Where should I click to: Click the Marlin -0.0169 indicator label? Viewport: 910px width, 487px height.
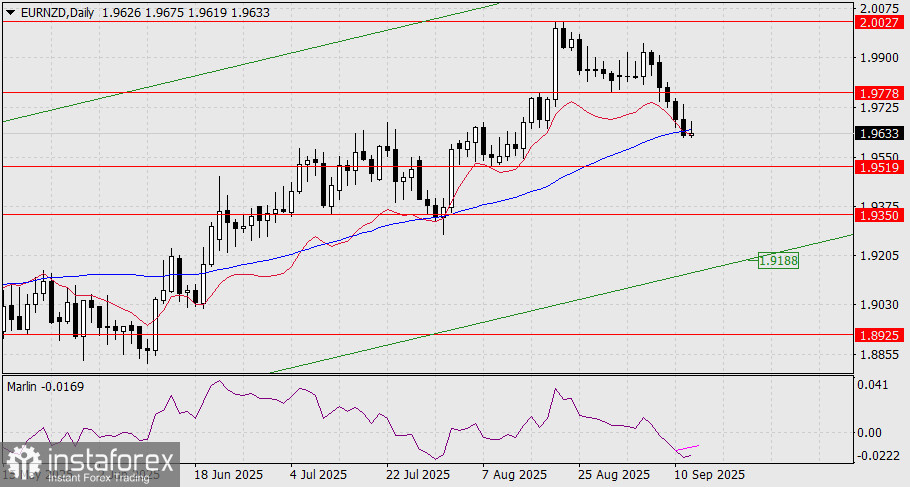[45, 386]
